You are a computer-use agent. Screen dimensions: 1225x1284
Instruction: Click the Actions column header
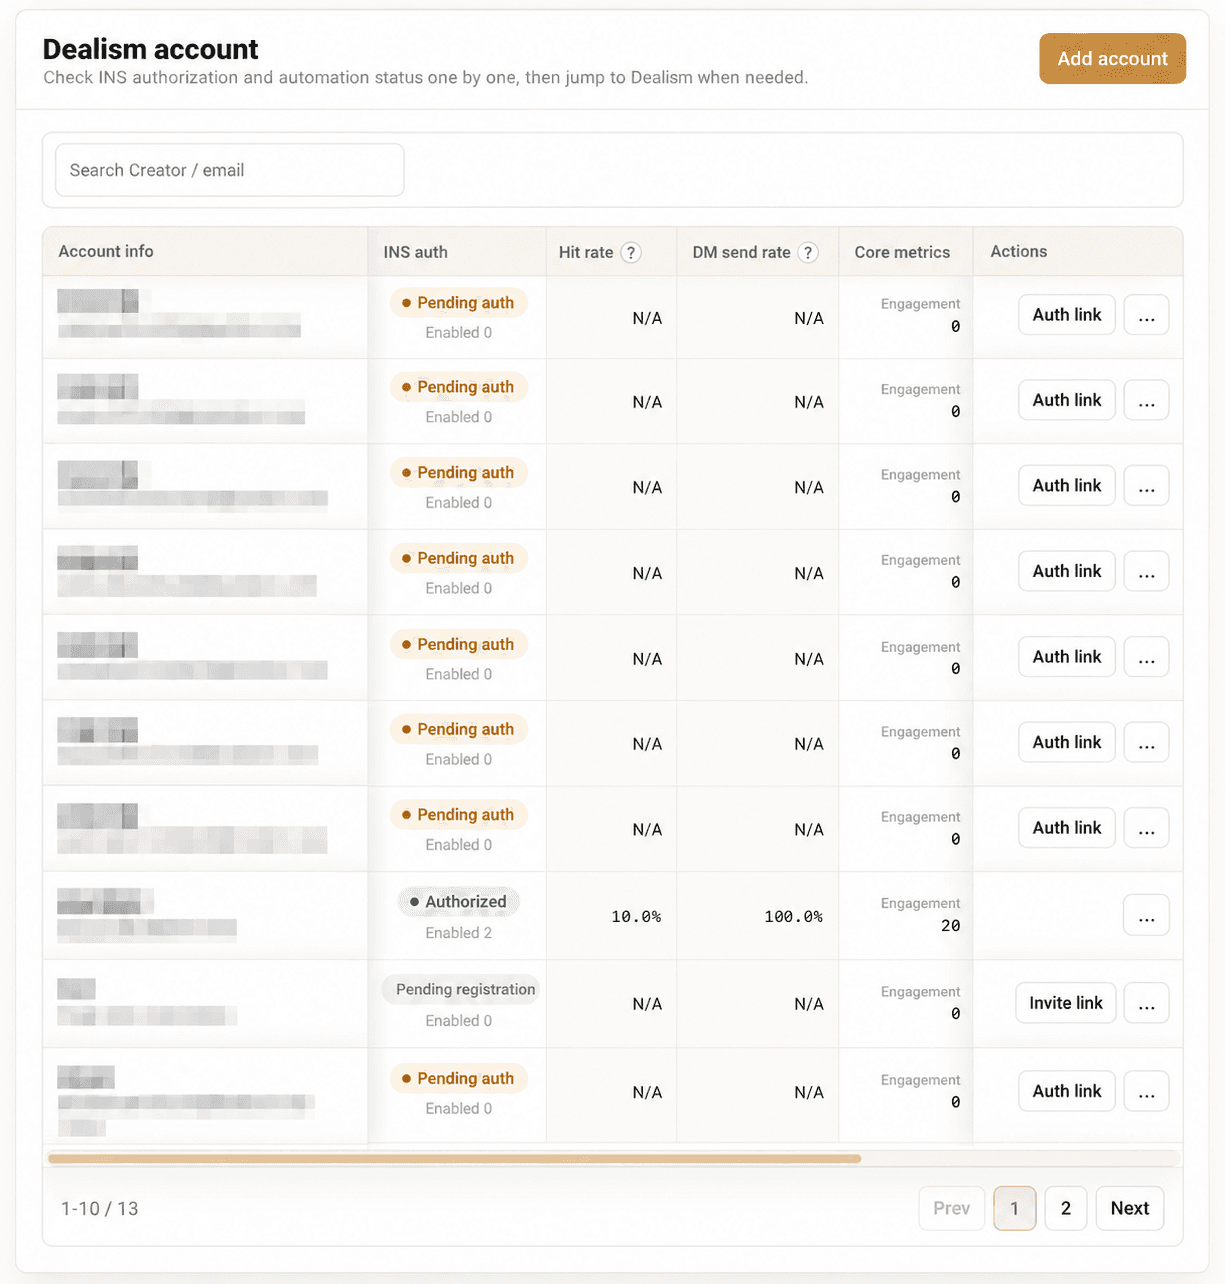1018,251
